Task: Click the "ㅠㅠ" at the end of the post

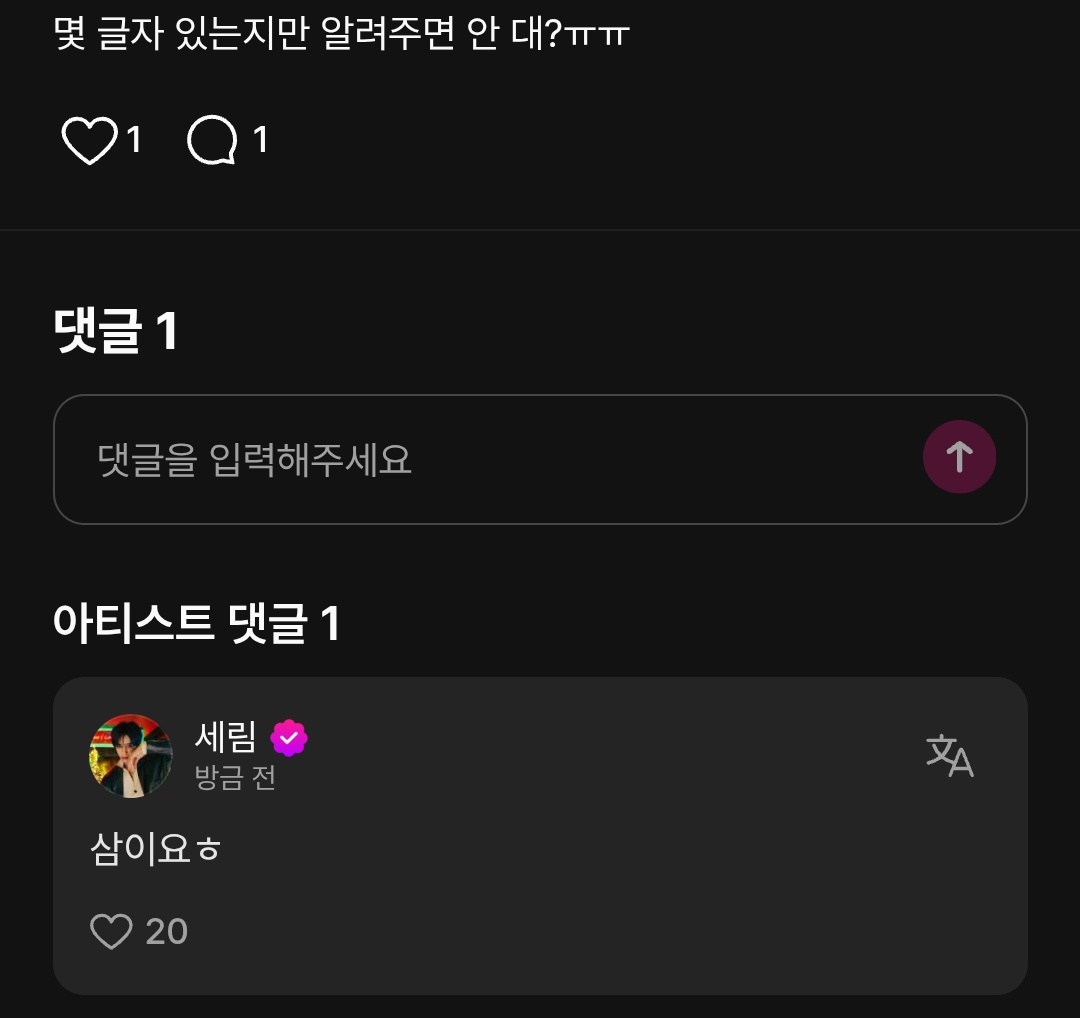Action: (x=597, y=36)
